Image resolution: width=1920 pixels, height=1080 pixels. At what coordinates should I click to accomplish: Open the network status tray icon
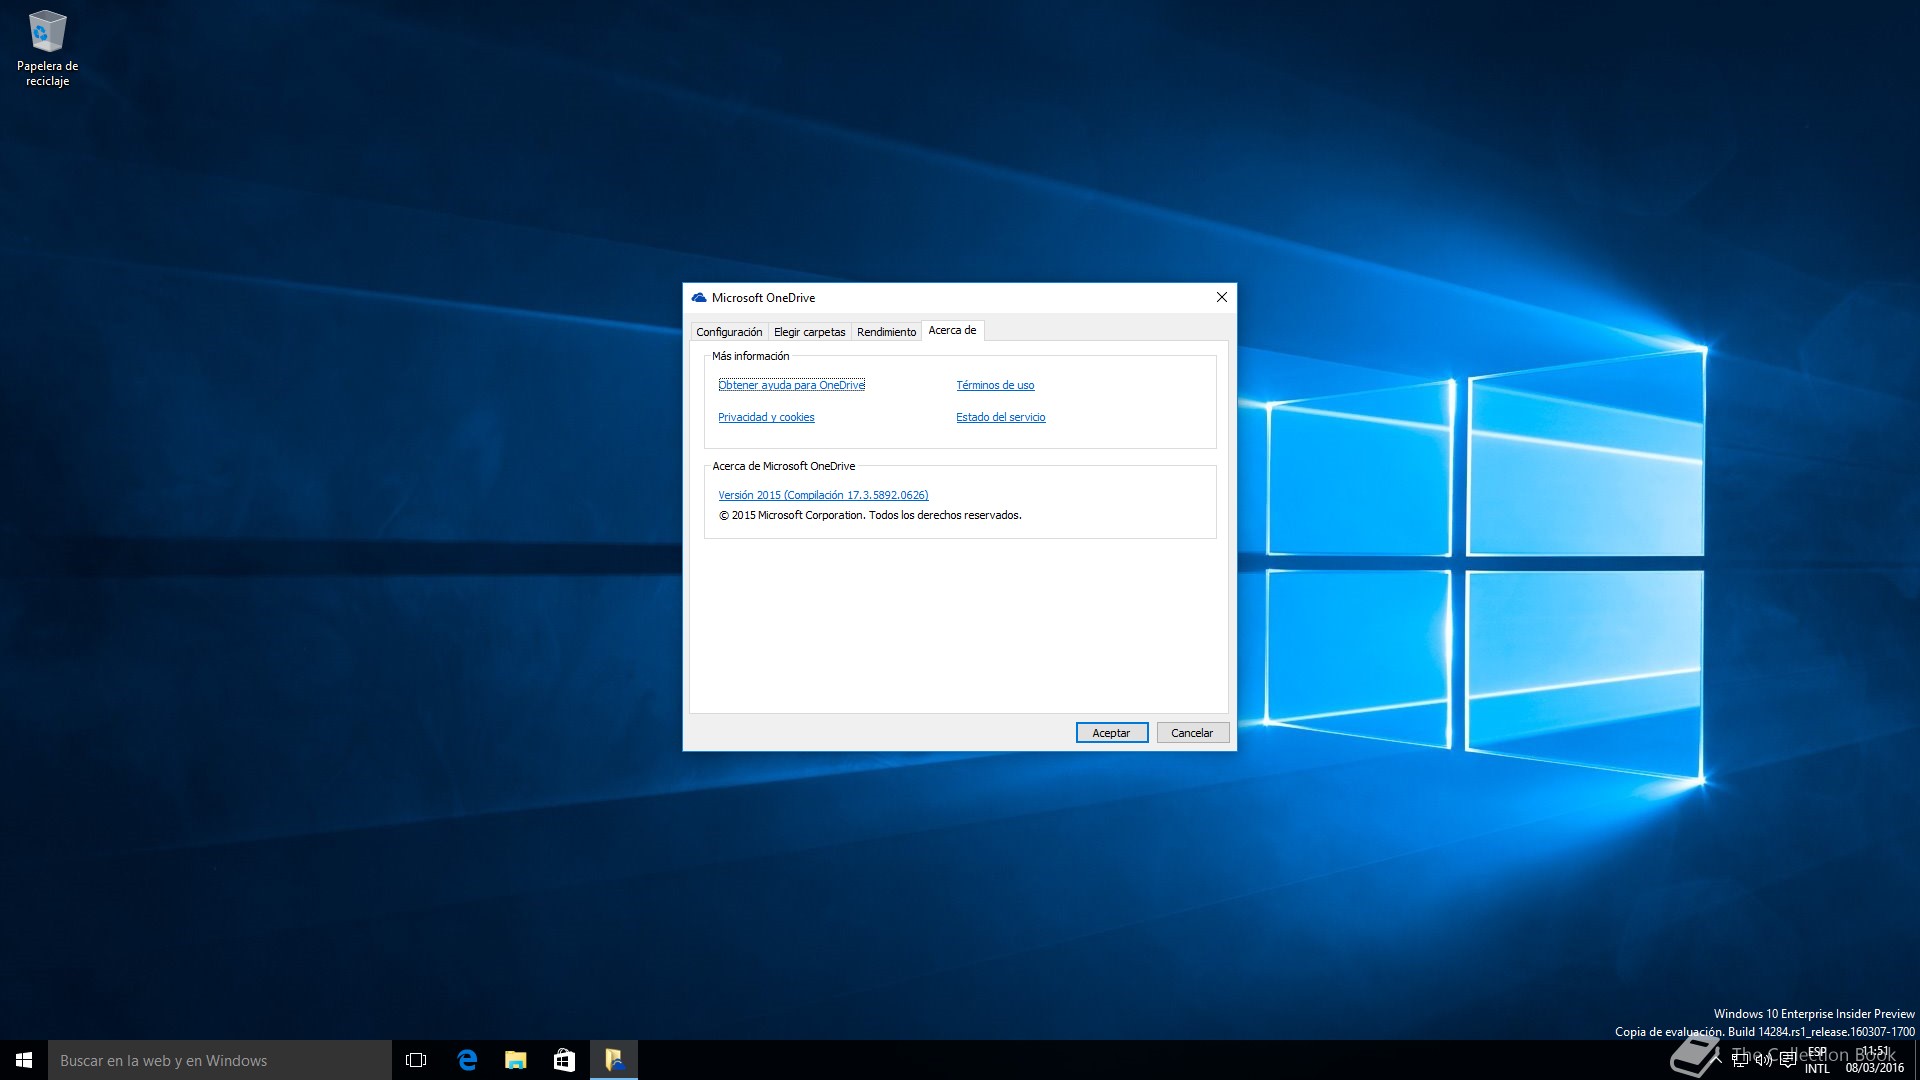tap(1740, 1060)
